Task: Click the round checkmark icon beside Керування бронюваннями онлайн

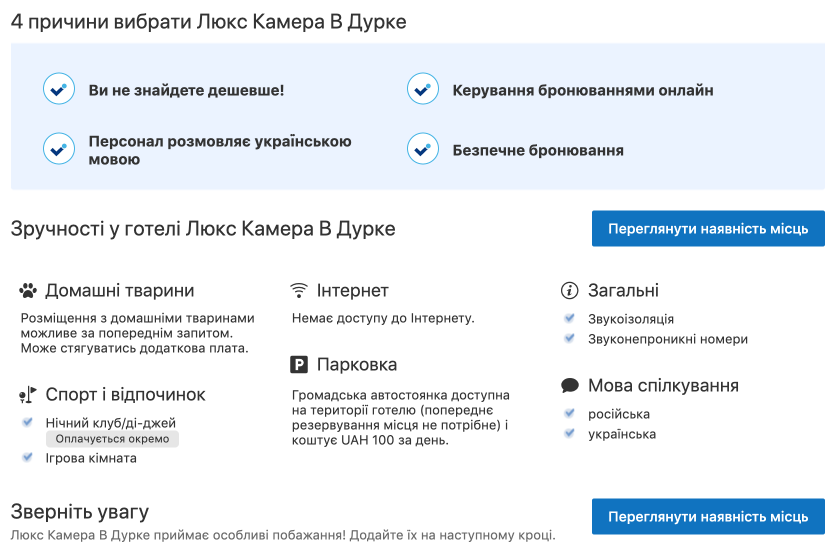Action: point(423,90)
